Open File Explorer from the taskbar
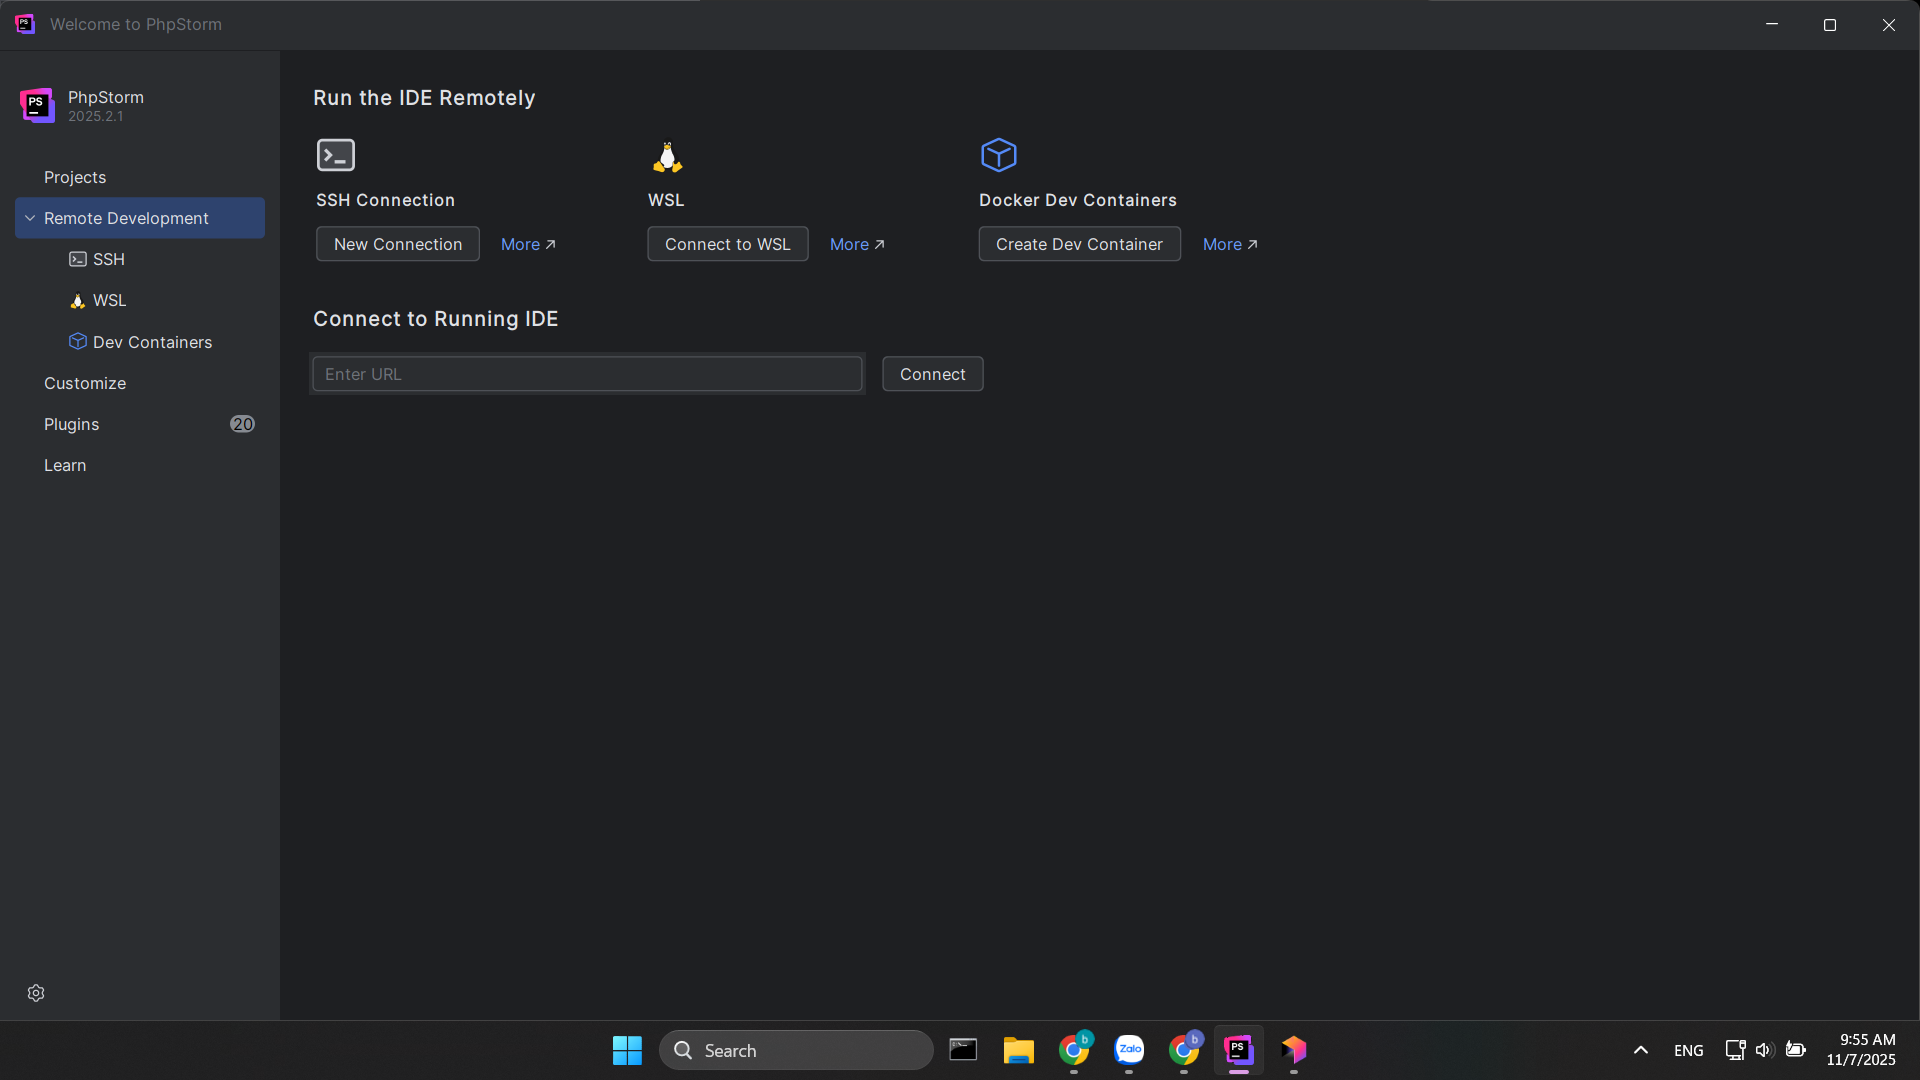 click(1018, 1050)
